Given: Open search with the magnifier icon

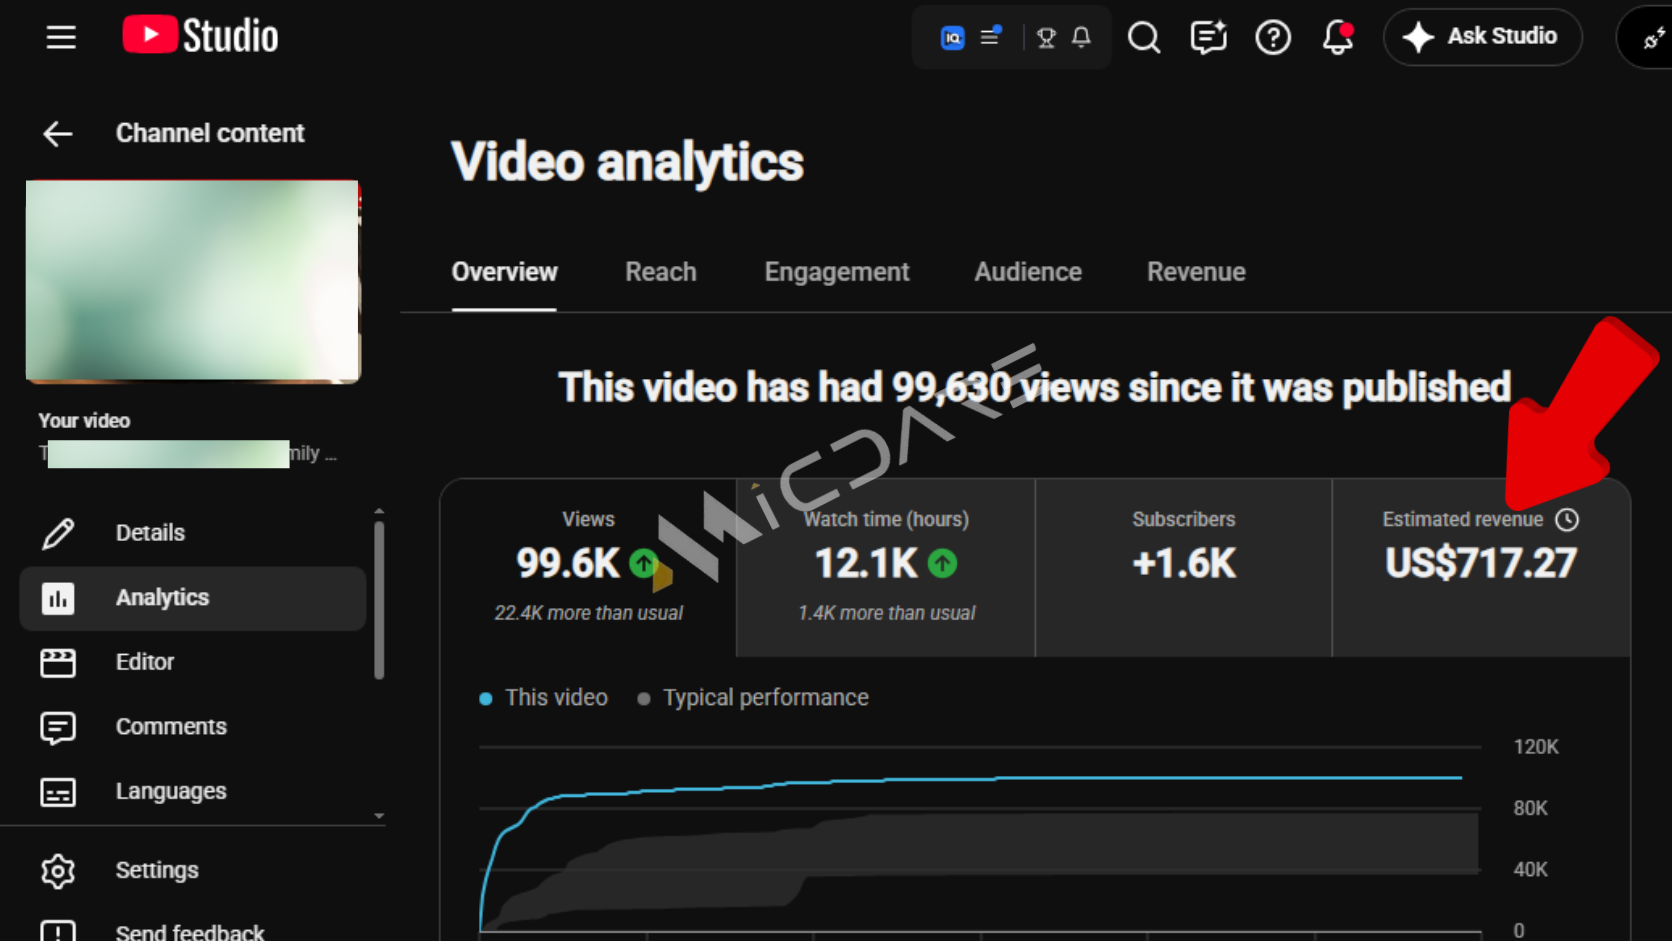Looking at the screenshot, I should pyautogui.click(x=1144, y=38).
